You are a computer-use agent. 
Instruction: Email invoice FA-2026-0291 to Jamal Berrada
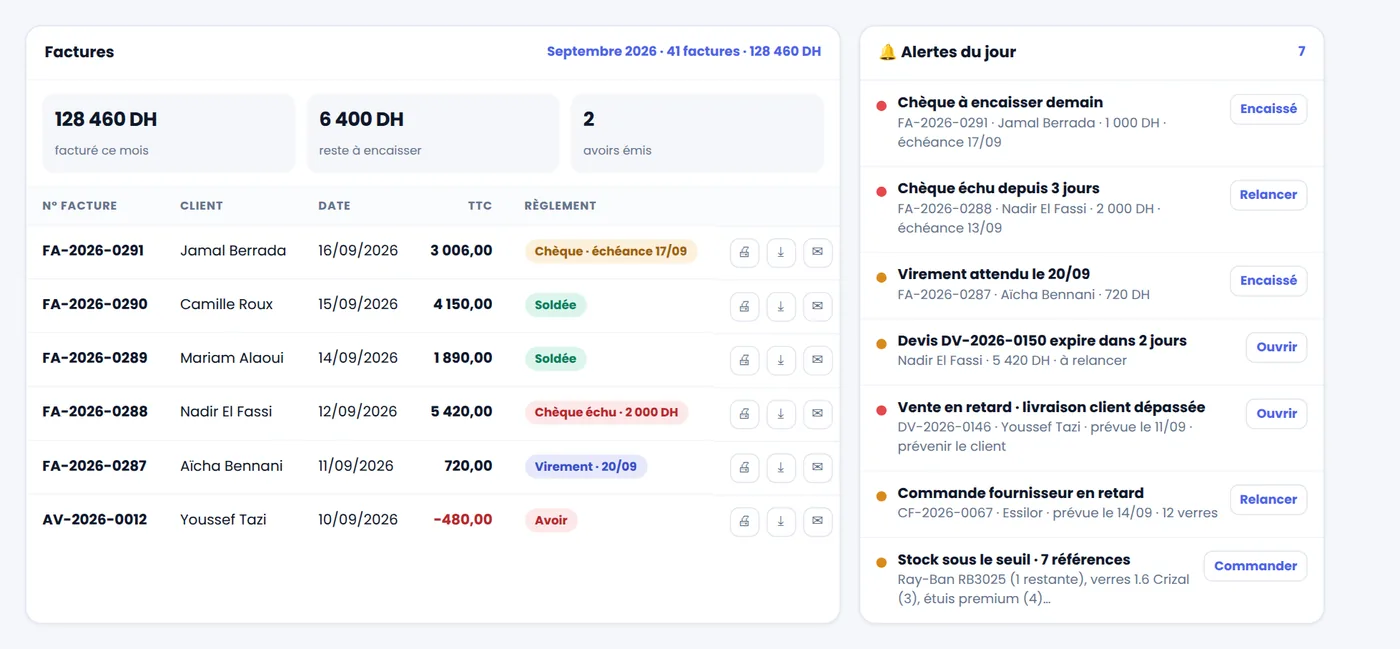click(x=817, y=252)
